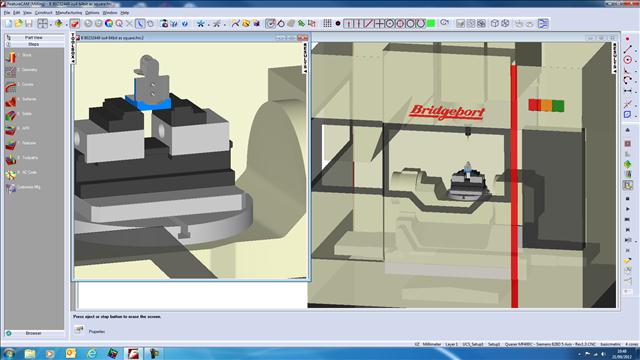Click the Internet Explorer taskbar icon

[x=91, y=353]
